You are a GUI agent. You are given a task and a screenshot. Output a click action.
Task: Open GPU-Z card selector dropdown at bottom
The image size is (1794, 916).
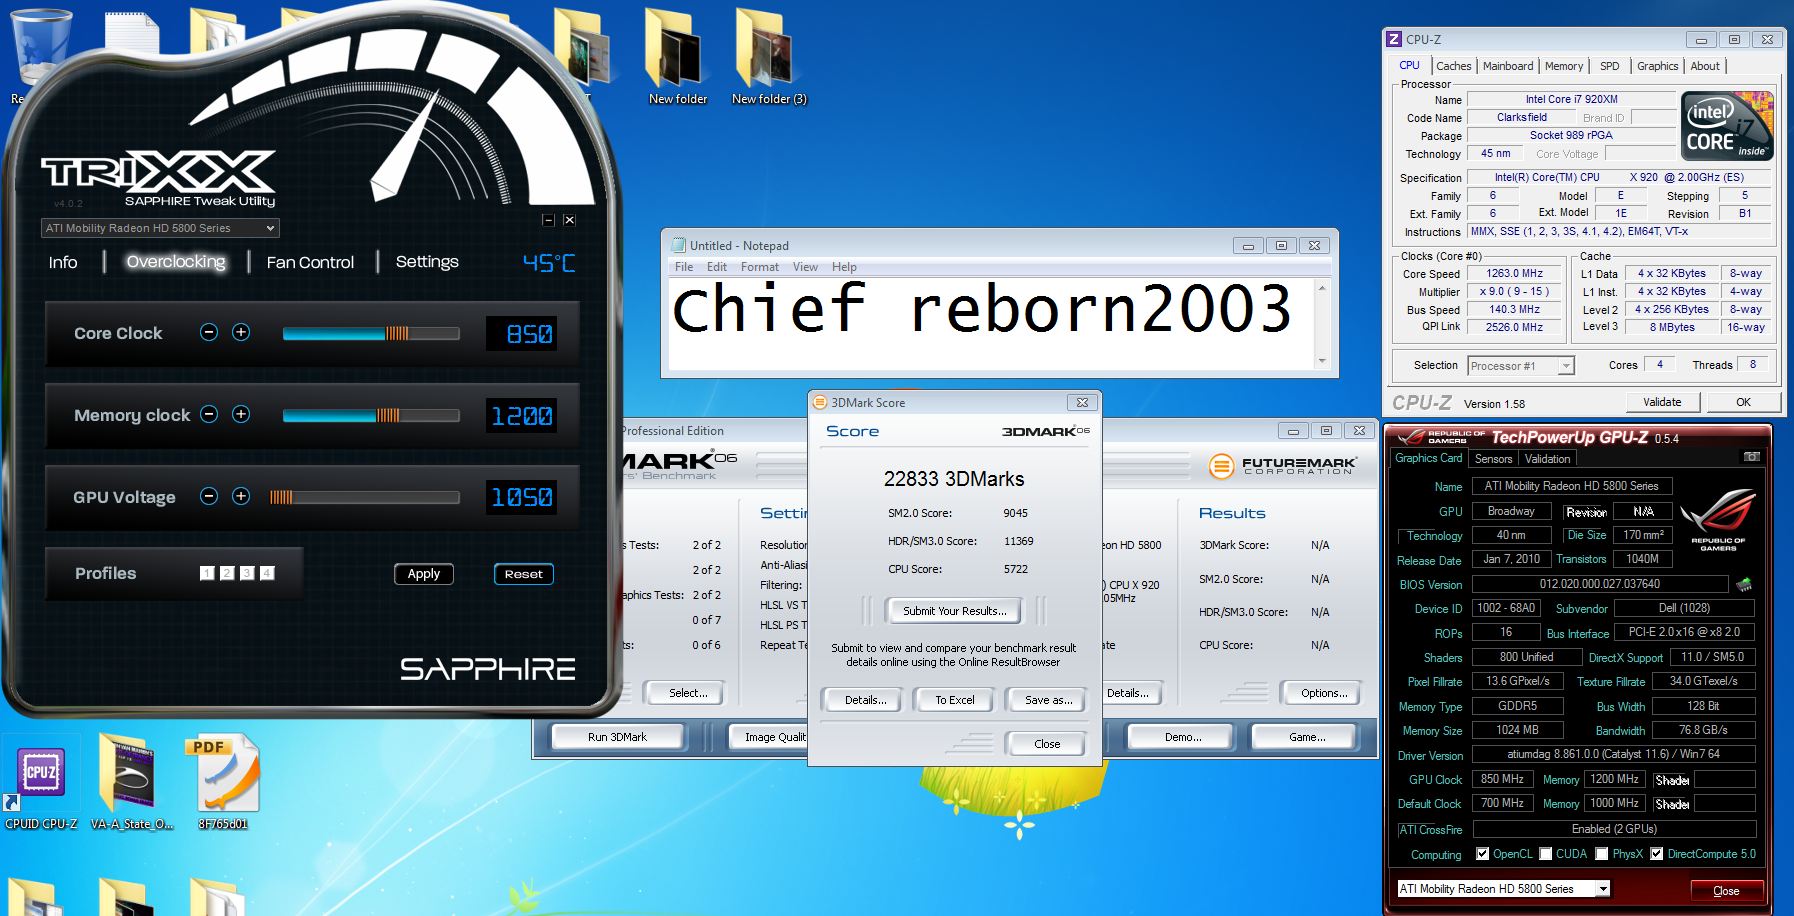coord(1504,888)
